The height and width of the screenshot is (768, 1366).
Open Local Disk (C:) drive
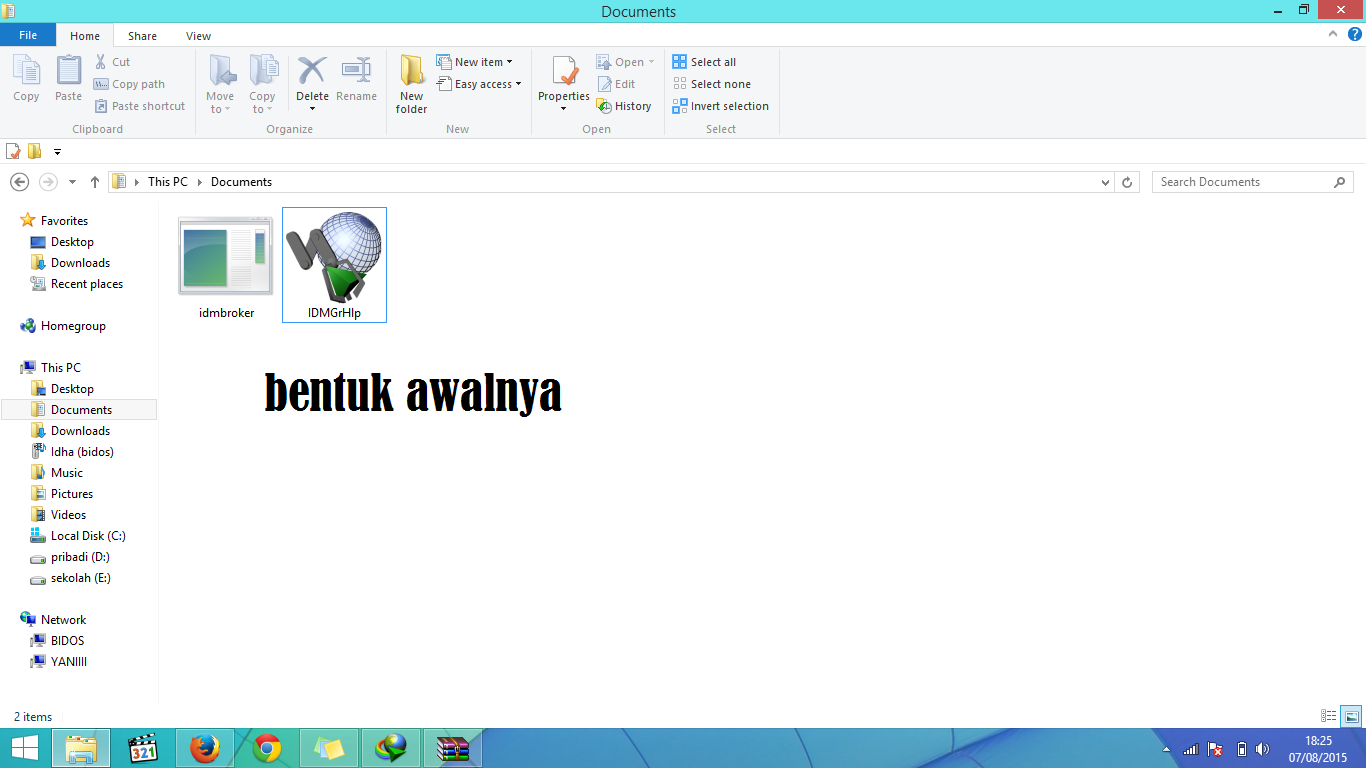(88, 536)
